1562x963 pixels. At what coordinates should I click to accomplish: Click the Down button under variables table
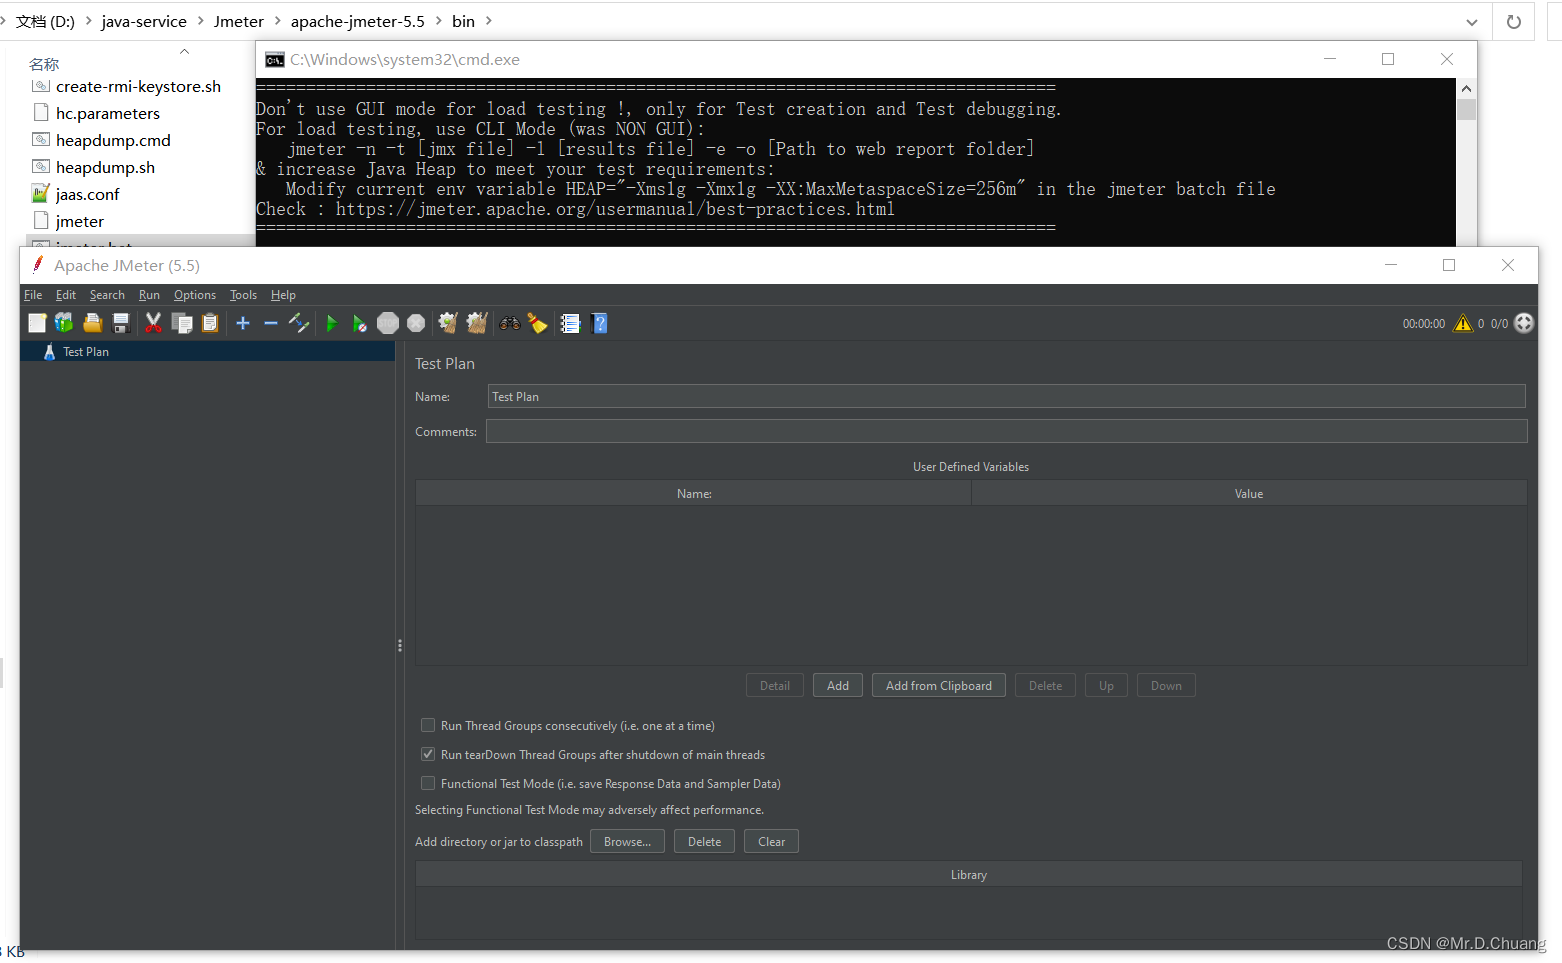(1166, 686)
